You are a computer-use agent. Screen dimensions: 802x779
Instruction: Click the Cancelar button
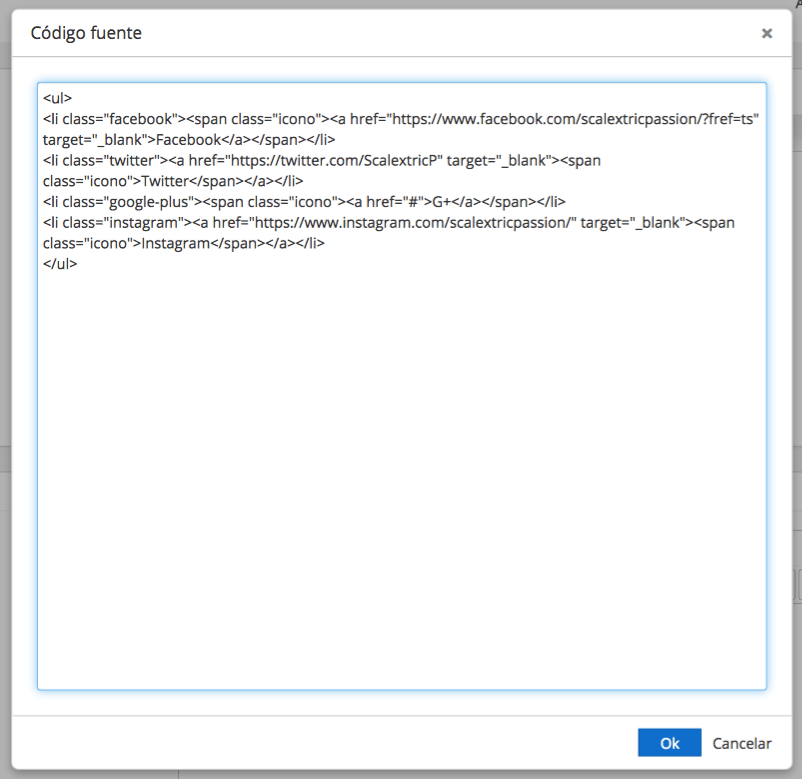point(742,743)
